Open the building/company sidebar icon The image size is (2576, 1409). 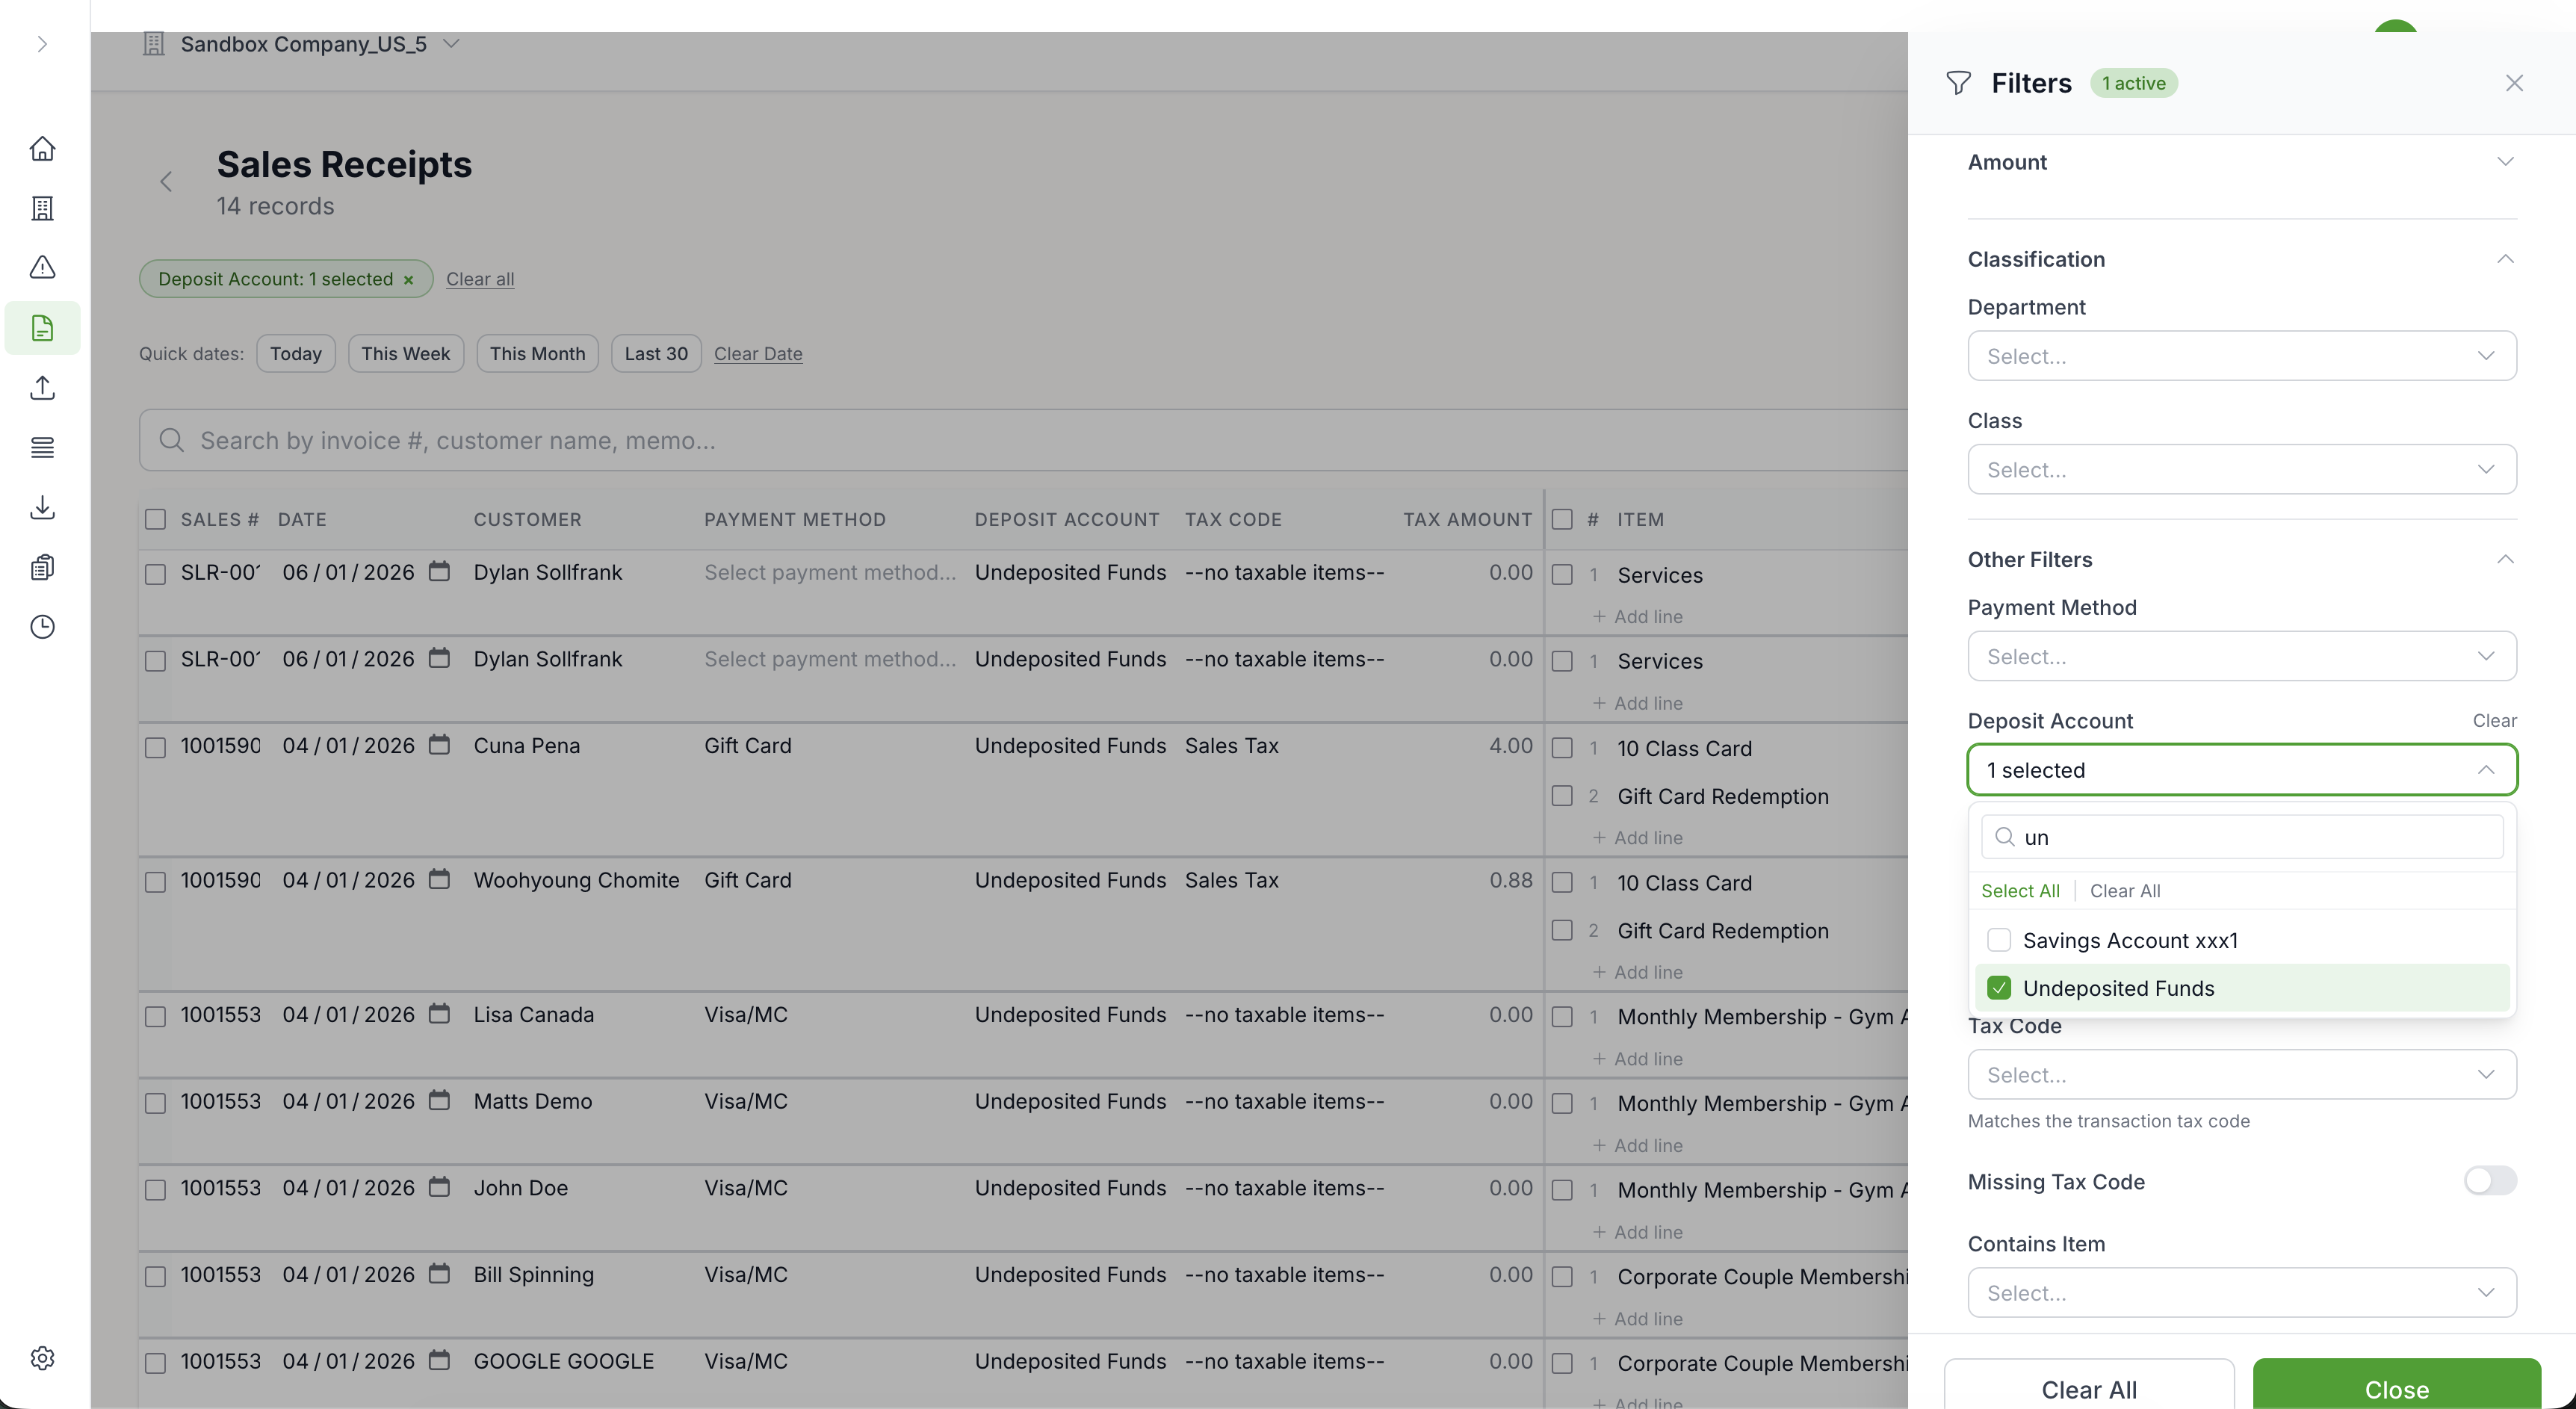[42, 208]
